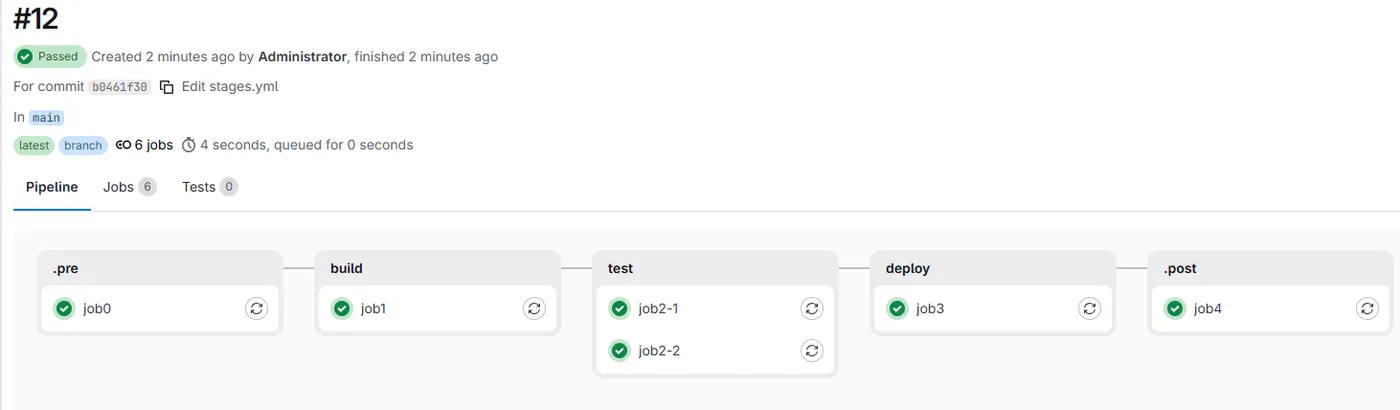Open job4 job details

pos(1208,309)
